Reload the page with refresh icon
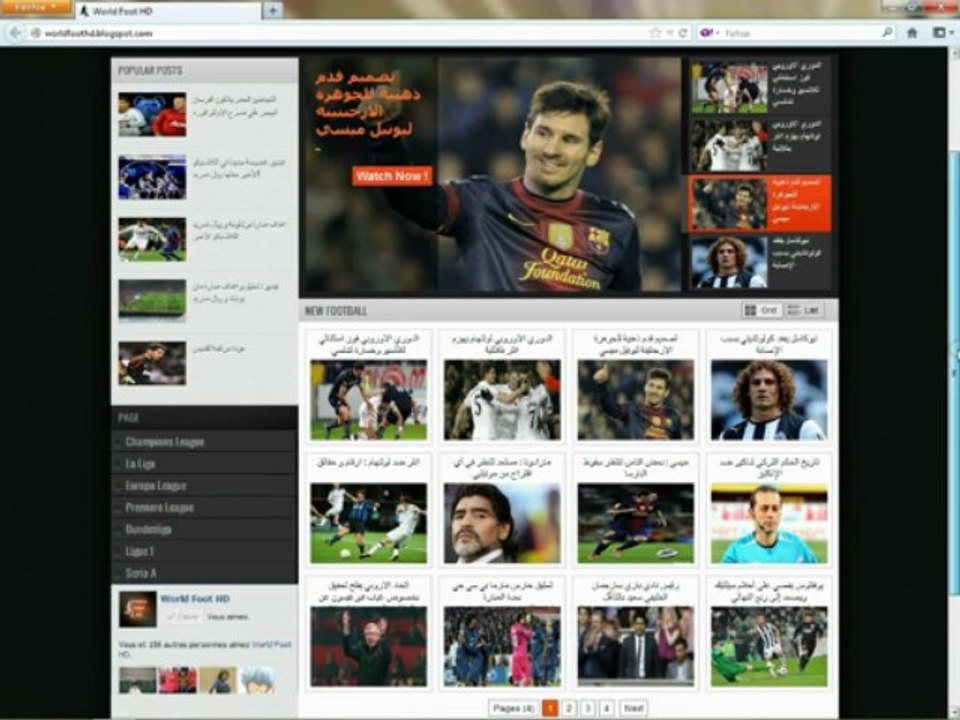960x720 pixels. click(683, 33)
